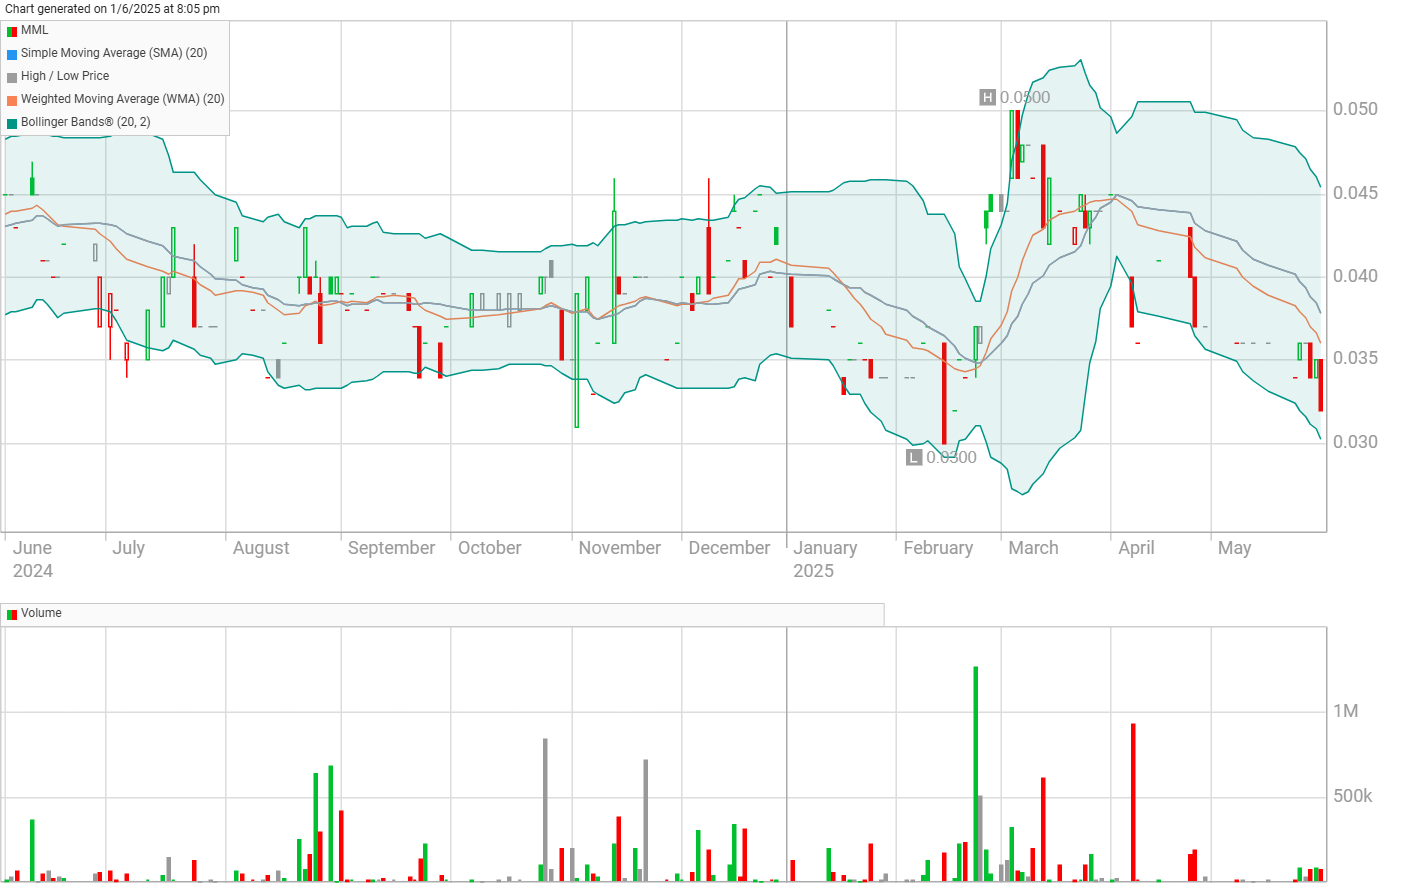Click the gray 'H' high price marker

987,97
